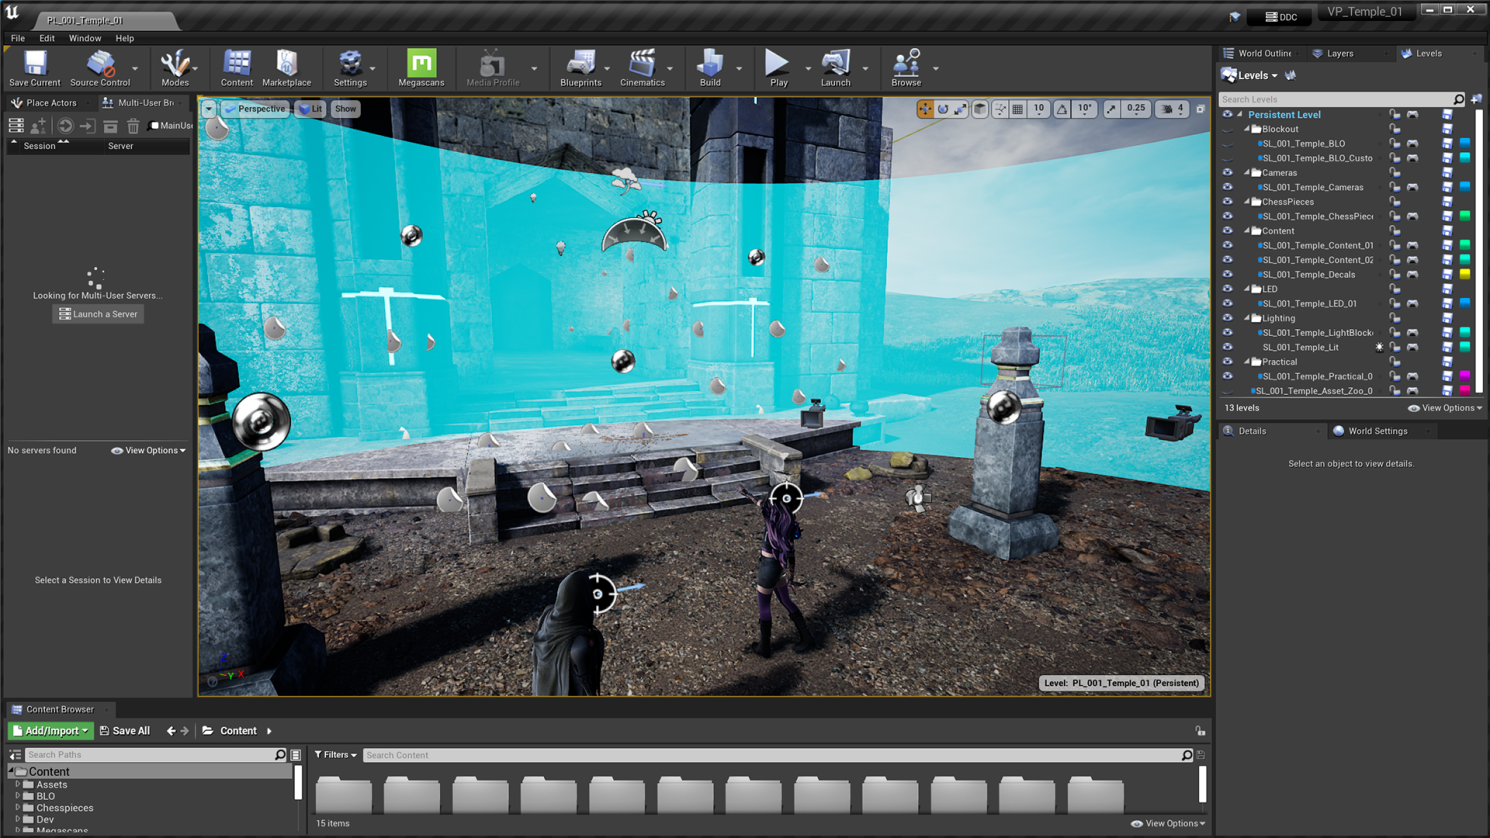Open the Perspective viewport dropdown

click(x=261, y=108)
